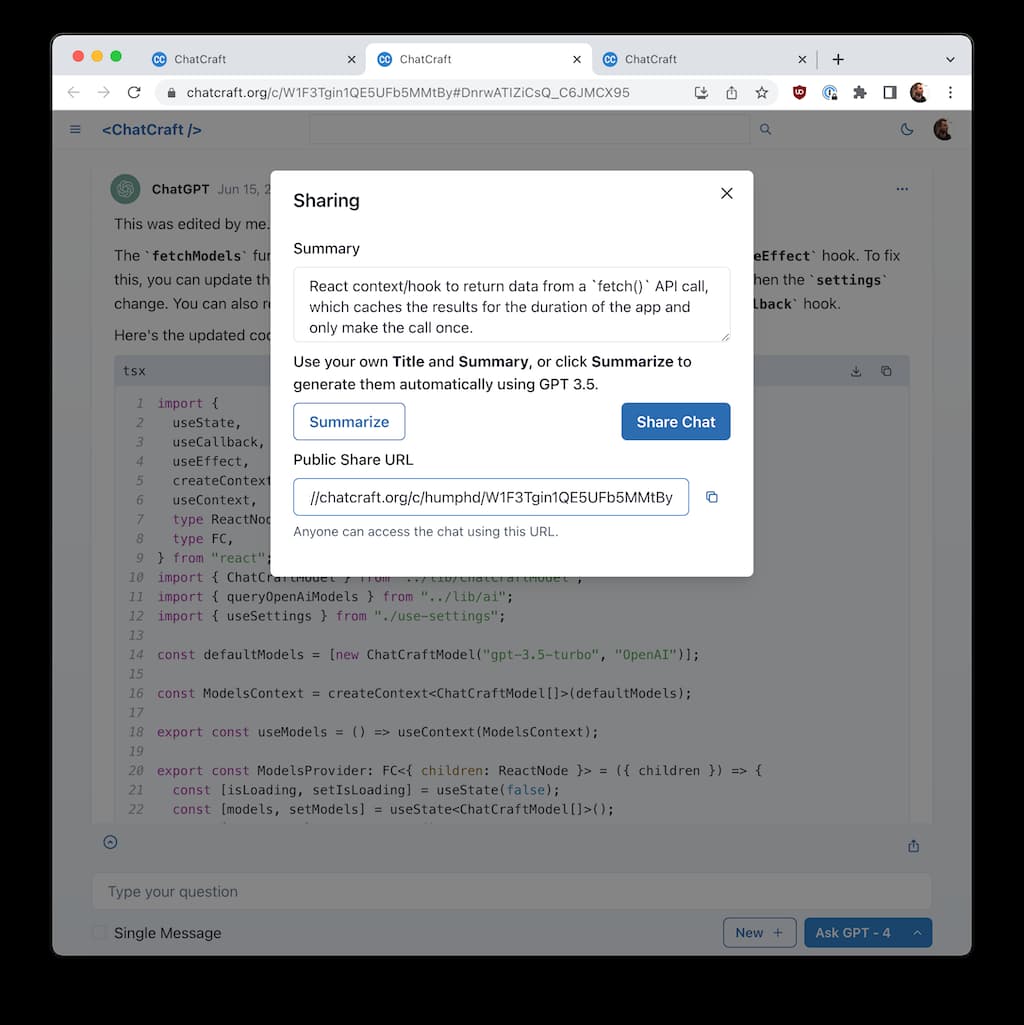Screen dimensions: 1024x1025
Task: Open the browser tab list chevron
Action: (950, 60)
